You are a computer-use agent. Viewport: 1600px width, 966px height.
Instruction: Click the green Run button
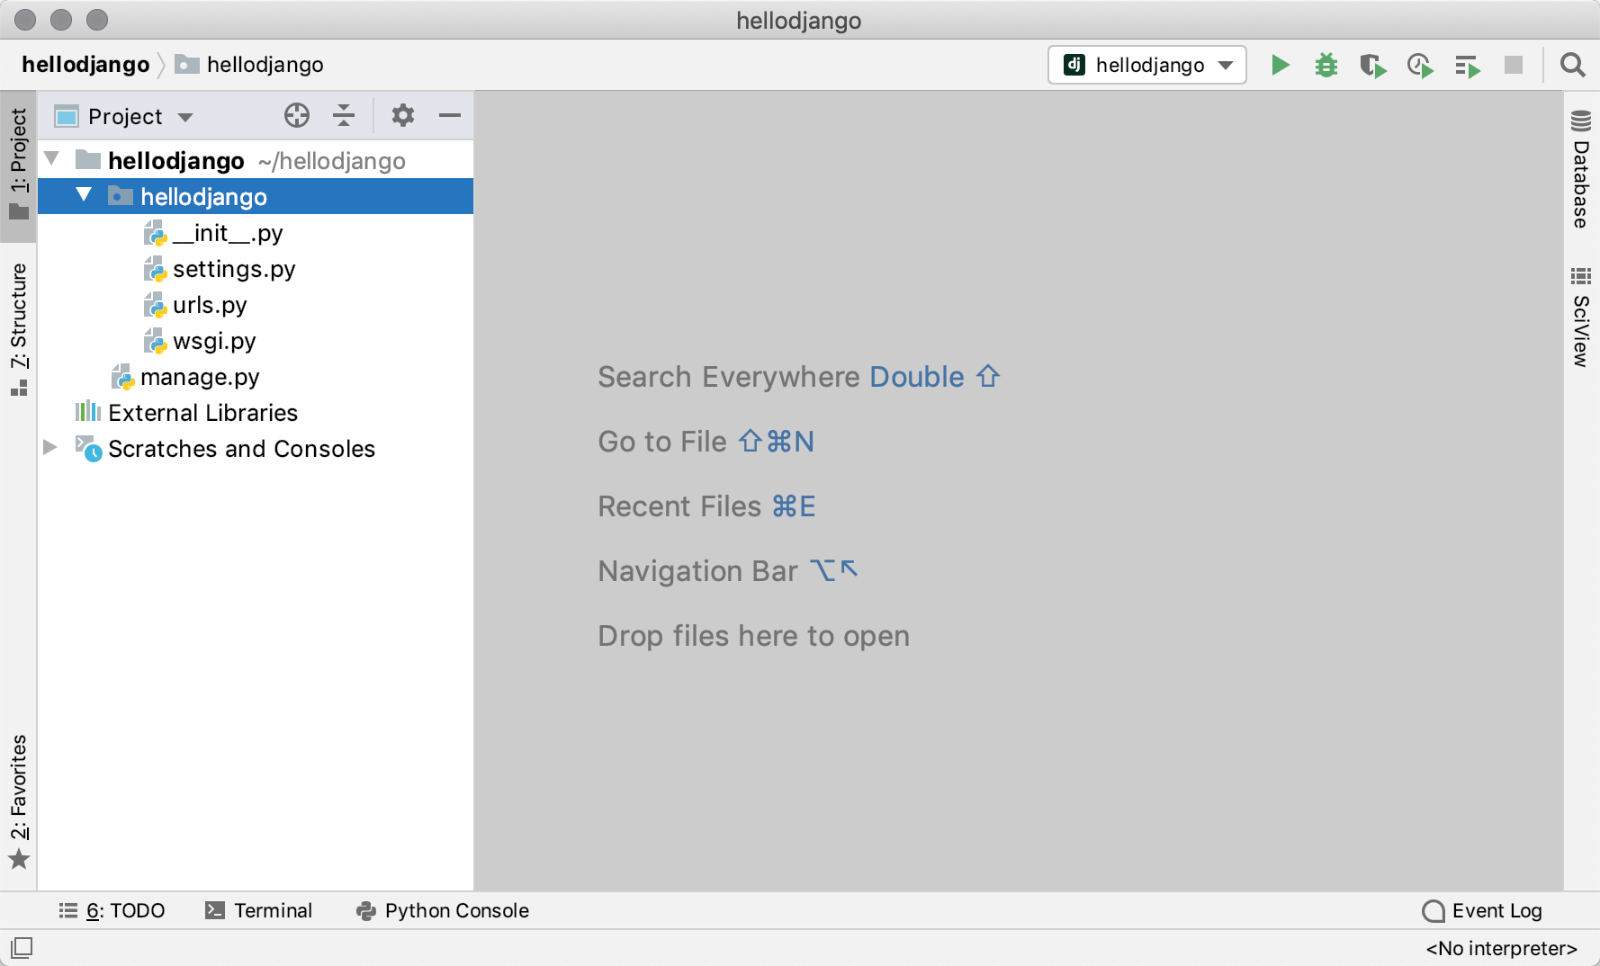[1279, 66]
